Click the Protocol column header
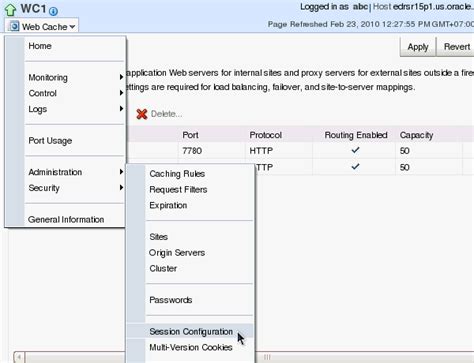 (x=266, y=135)
